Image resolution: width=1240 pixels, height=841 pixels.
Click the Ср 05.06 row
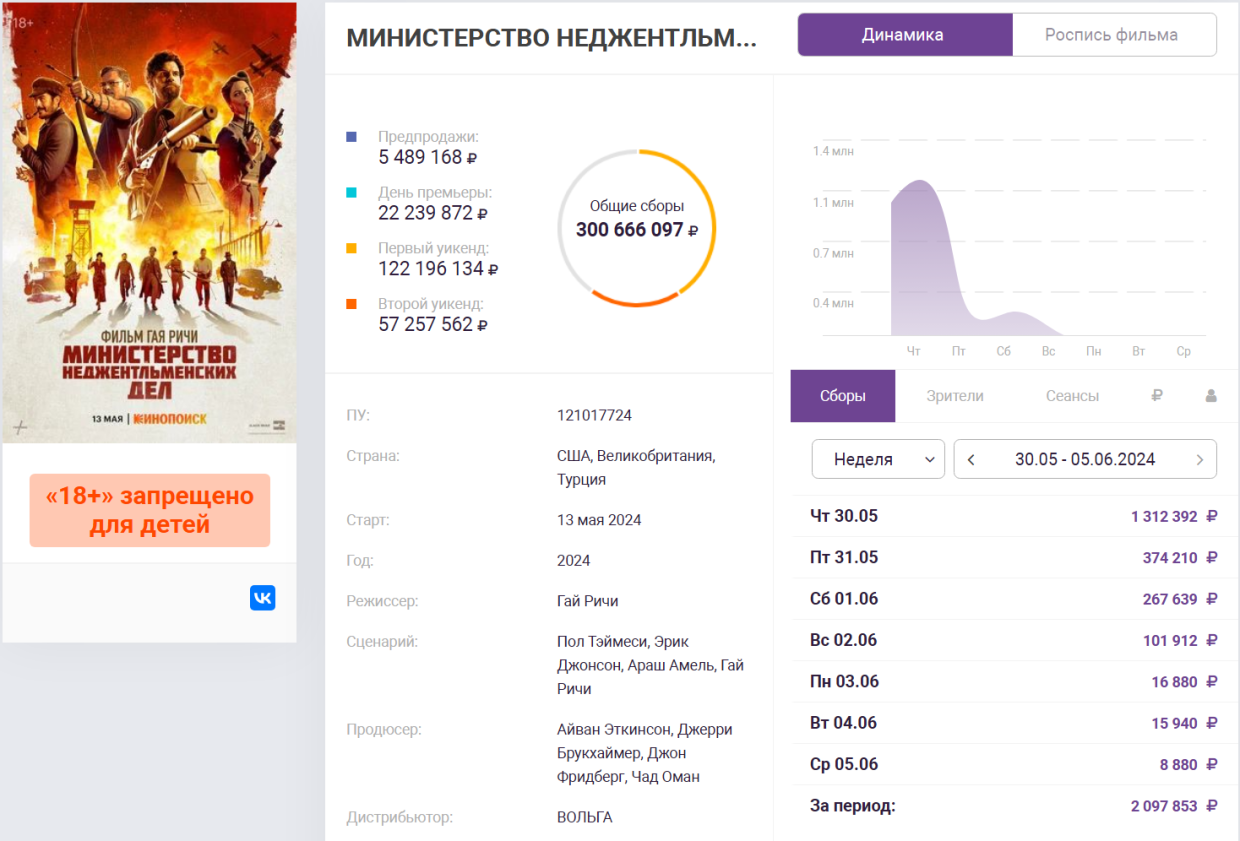click(x=1014, y=765)
